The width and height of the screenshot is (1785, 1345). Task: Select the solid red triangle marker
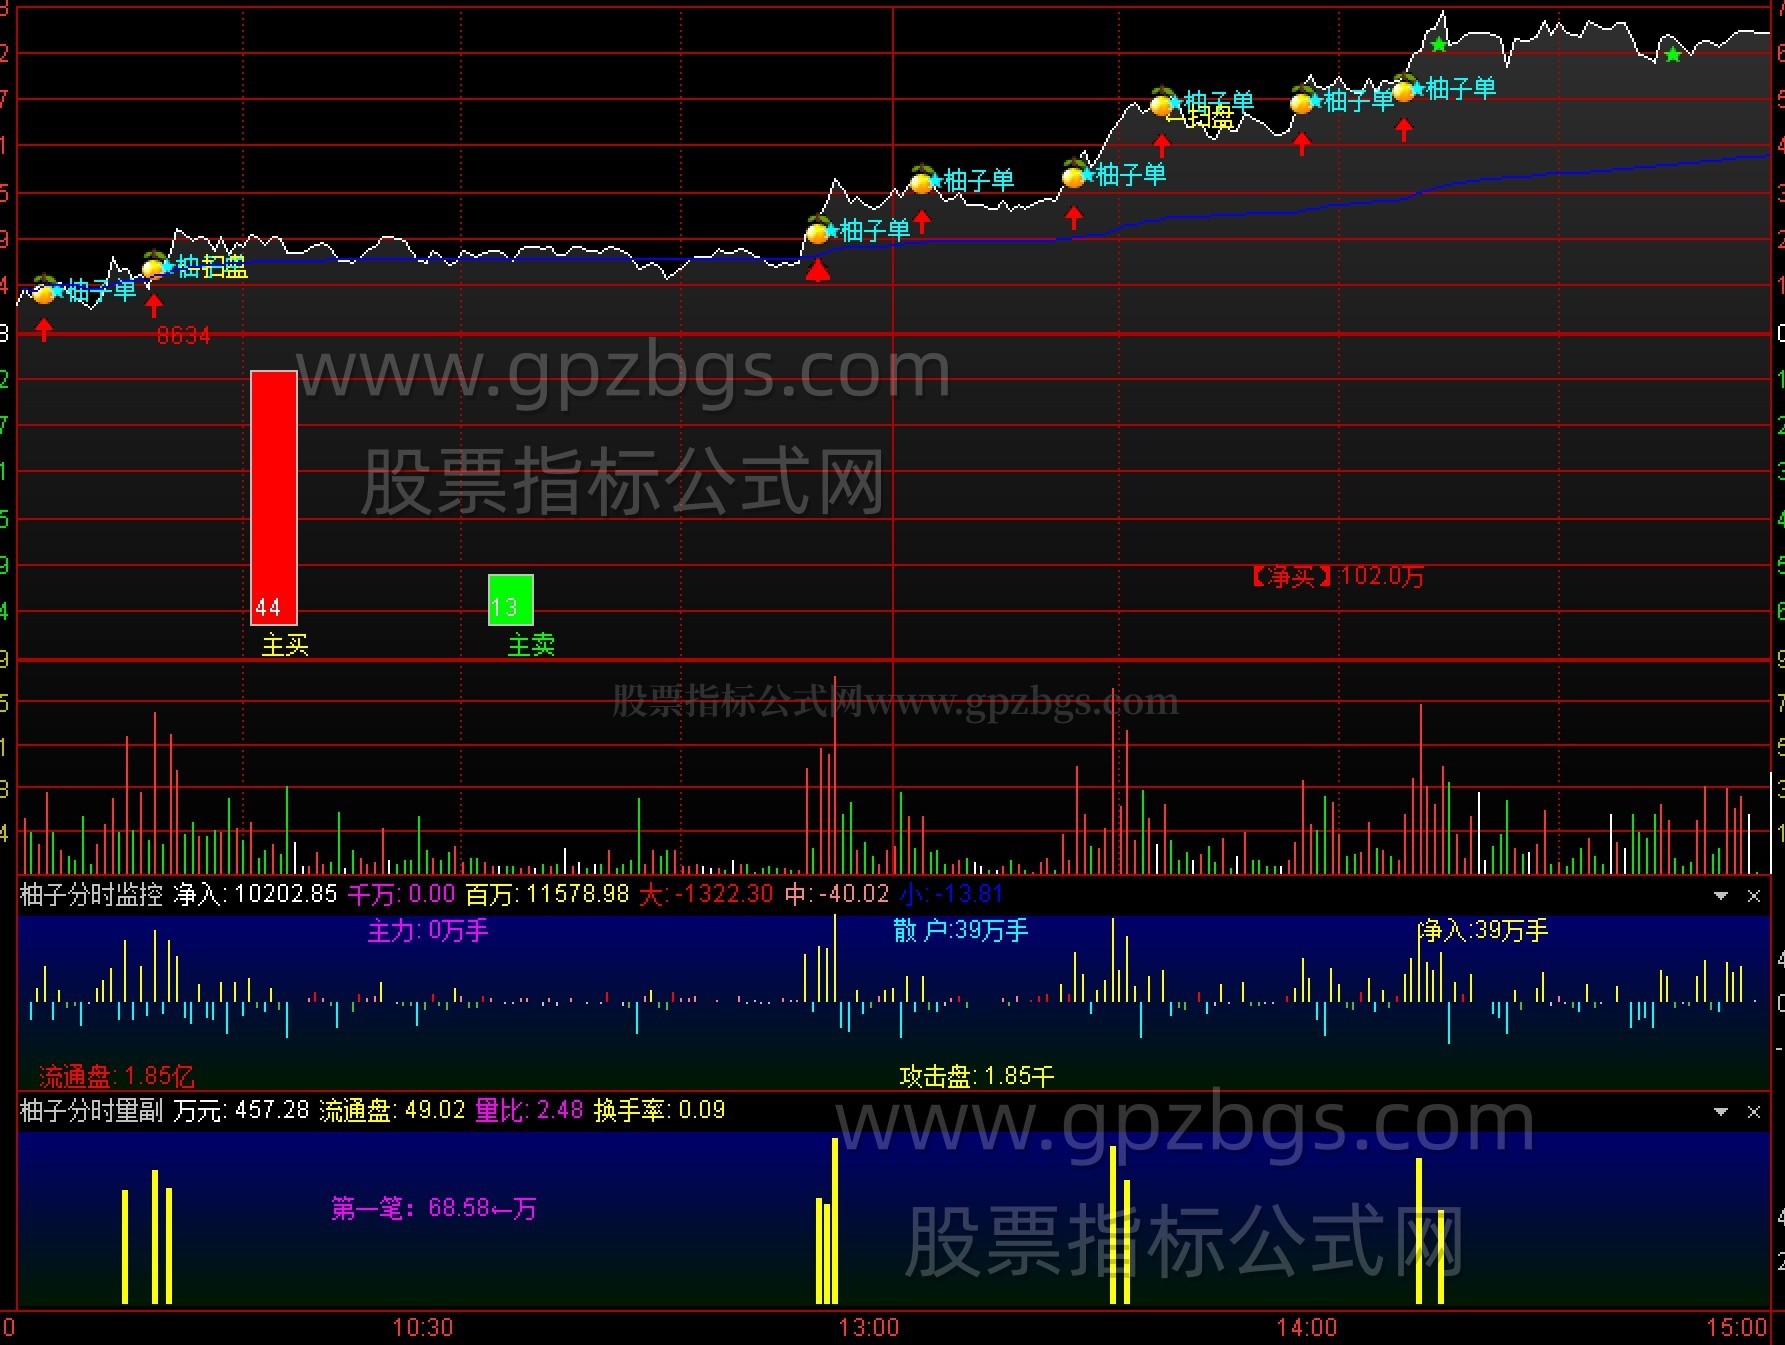click(818, 270)
